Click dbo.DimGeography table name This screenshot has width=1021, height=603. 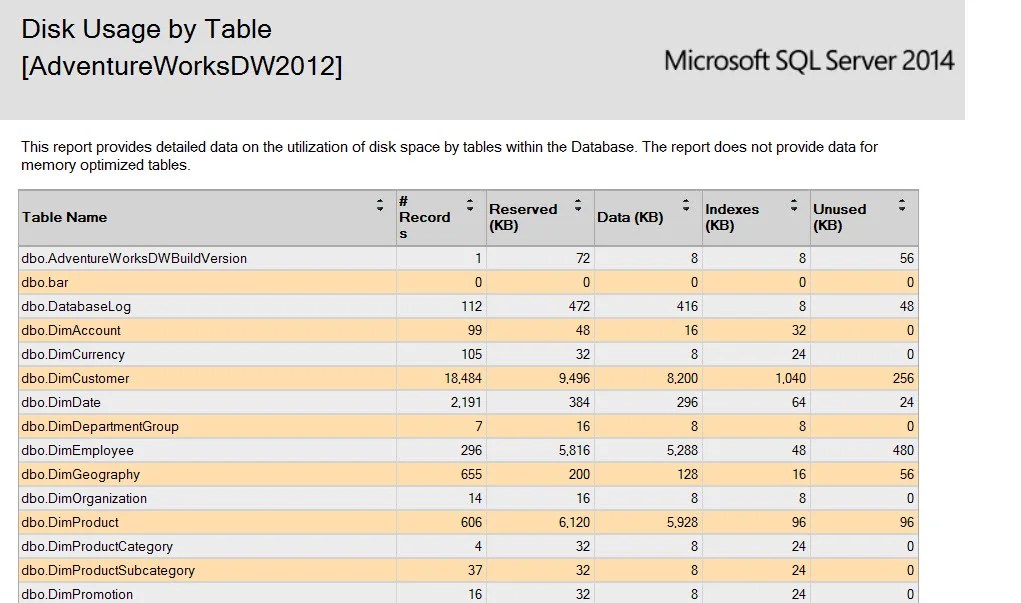click(81, 475)
